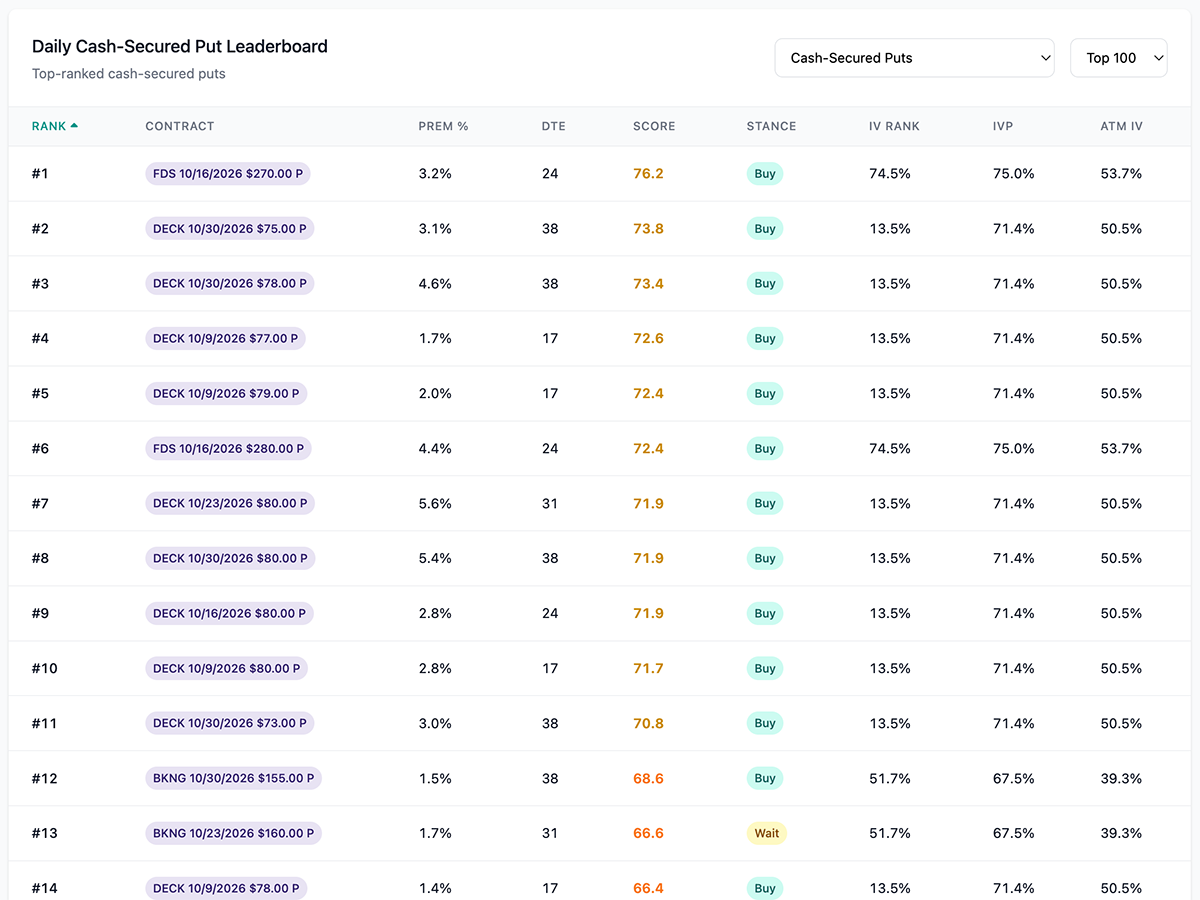Select score 73.8 in row #2

pos(648,229)
